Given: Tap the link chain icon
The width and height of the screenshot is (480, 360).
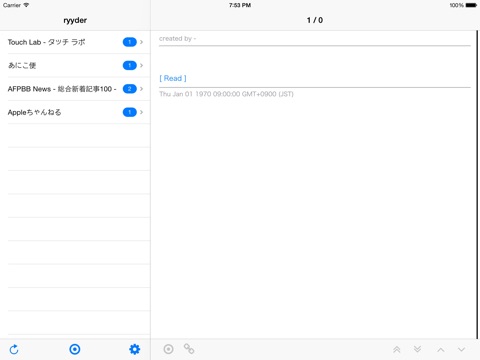Looking at the screenshot, I should click(189, 349).
